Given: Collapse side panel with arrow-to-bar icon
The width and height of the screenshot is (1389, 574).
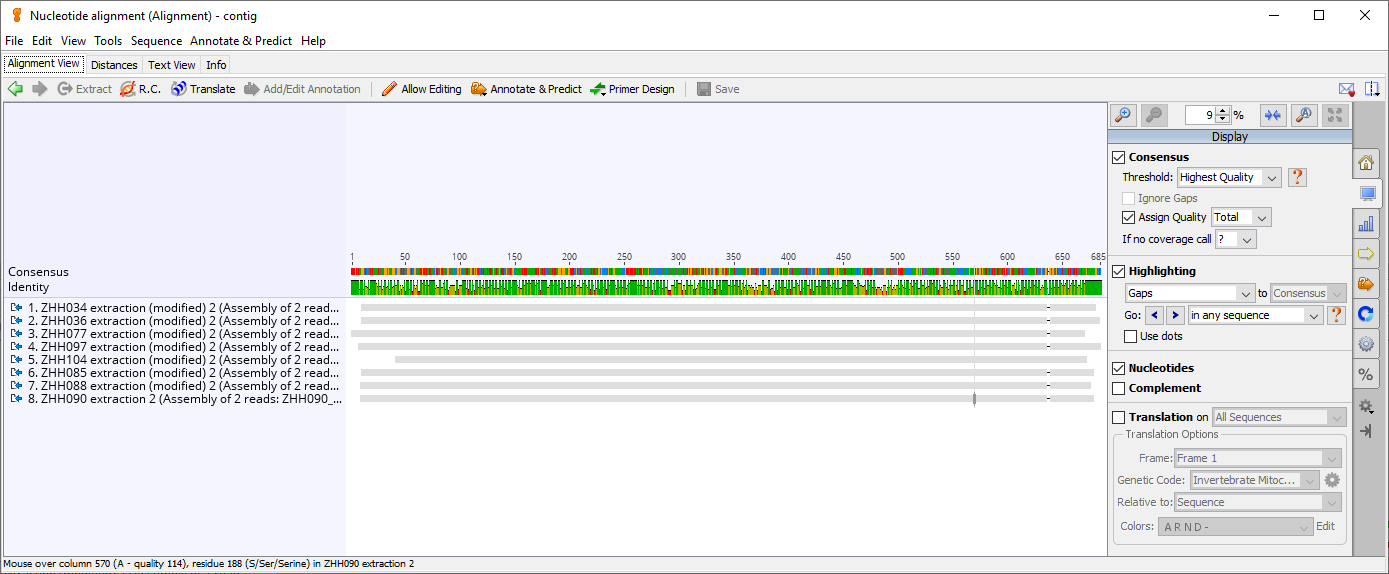Looking at the screenshot, I should [1366, 430].
